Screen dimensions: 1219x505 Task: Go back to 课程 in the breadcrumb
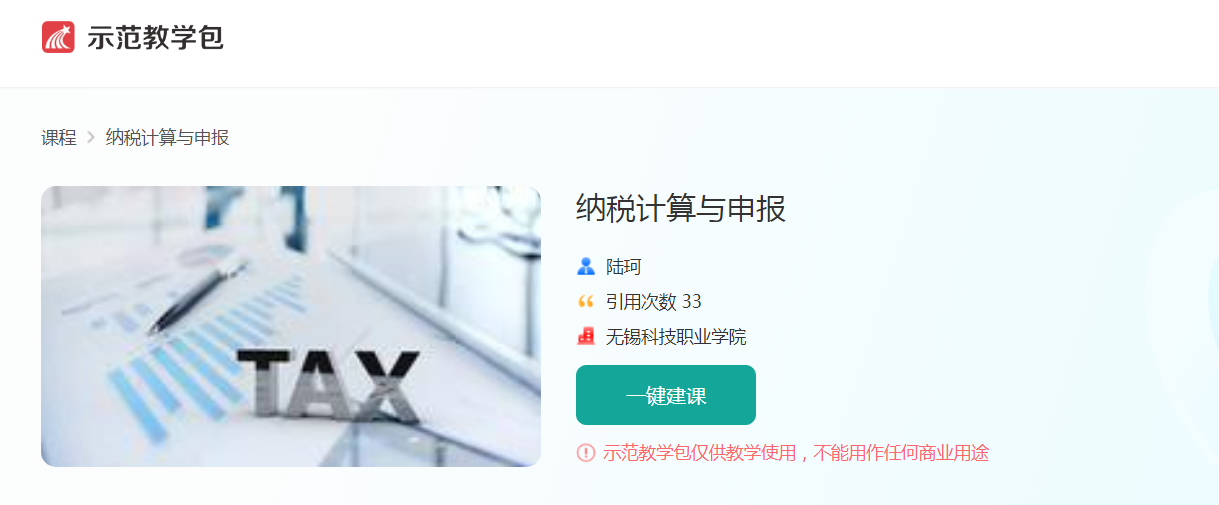click(59, 138)
